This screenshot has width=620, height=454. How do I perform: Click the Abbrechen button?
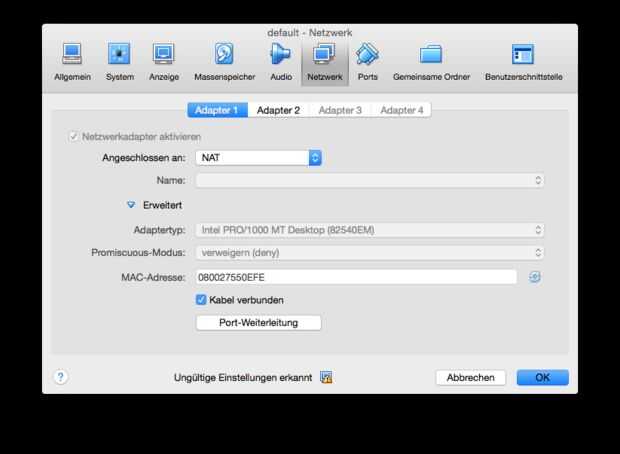(471, 377)
